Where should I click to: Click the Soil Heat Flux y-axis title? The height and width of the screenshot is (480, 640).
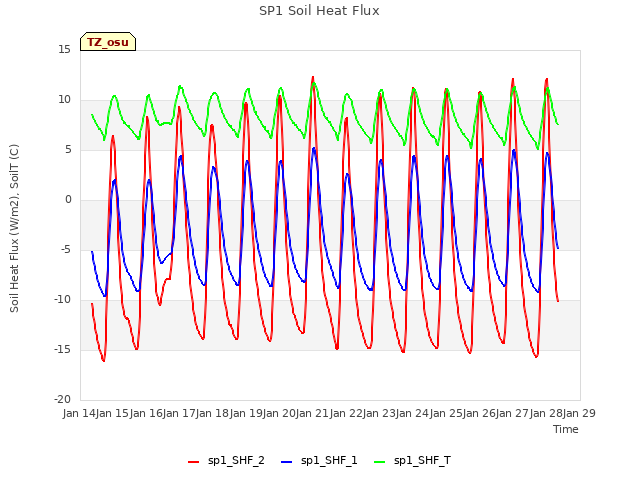pyautogui.click(x=14, y=229)
